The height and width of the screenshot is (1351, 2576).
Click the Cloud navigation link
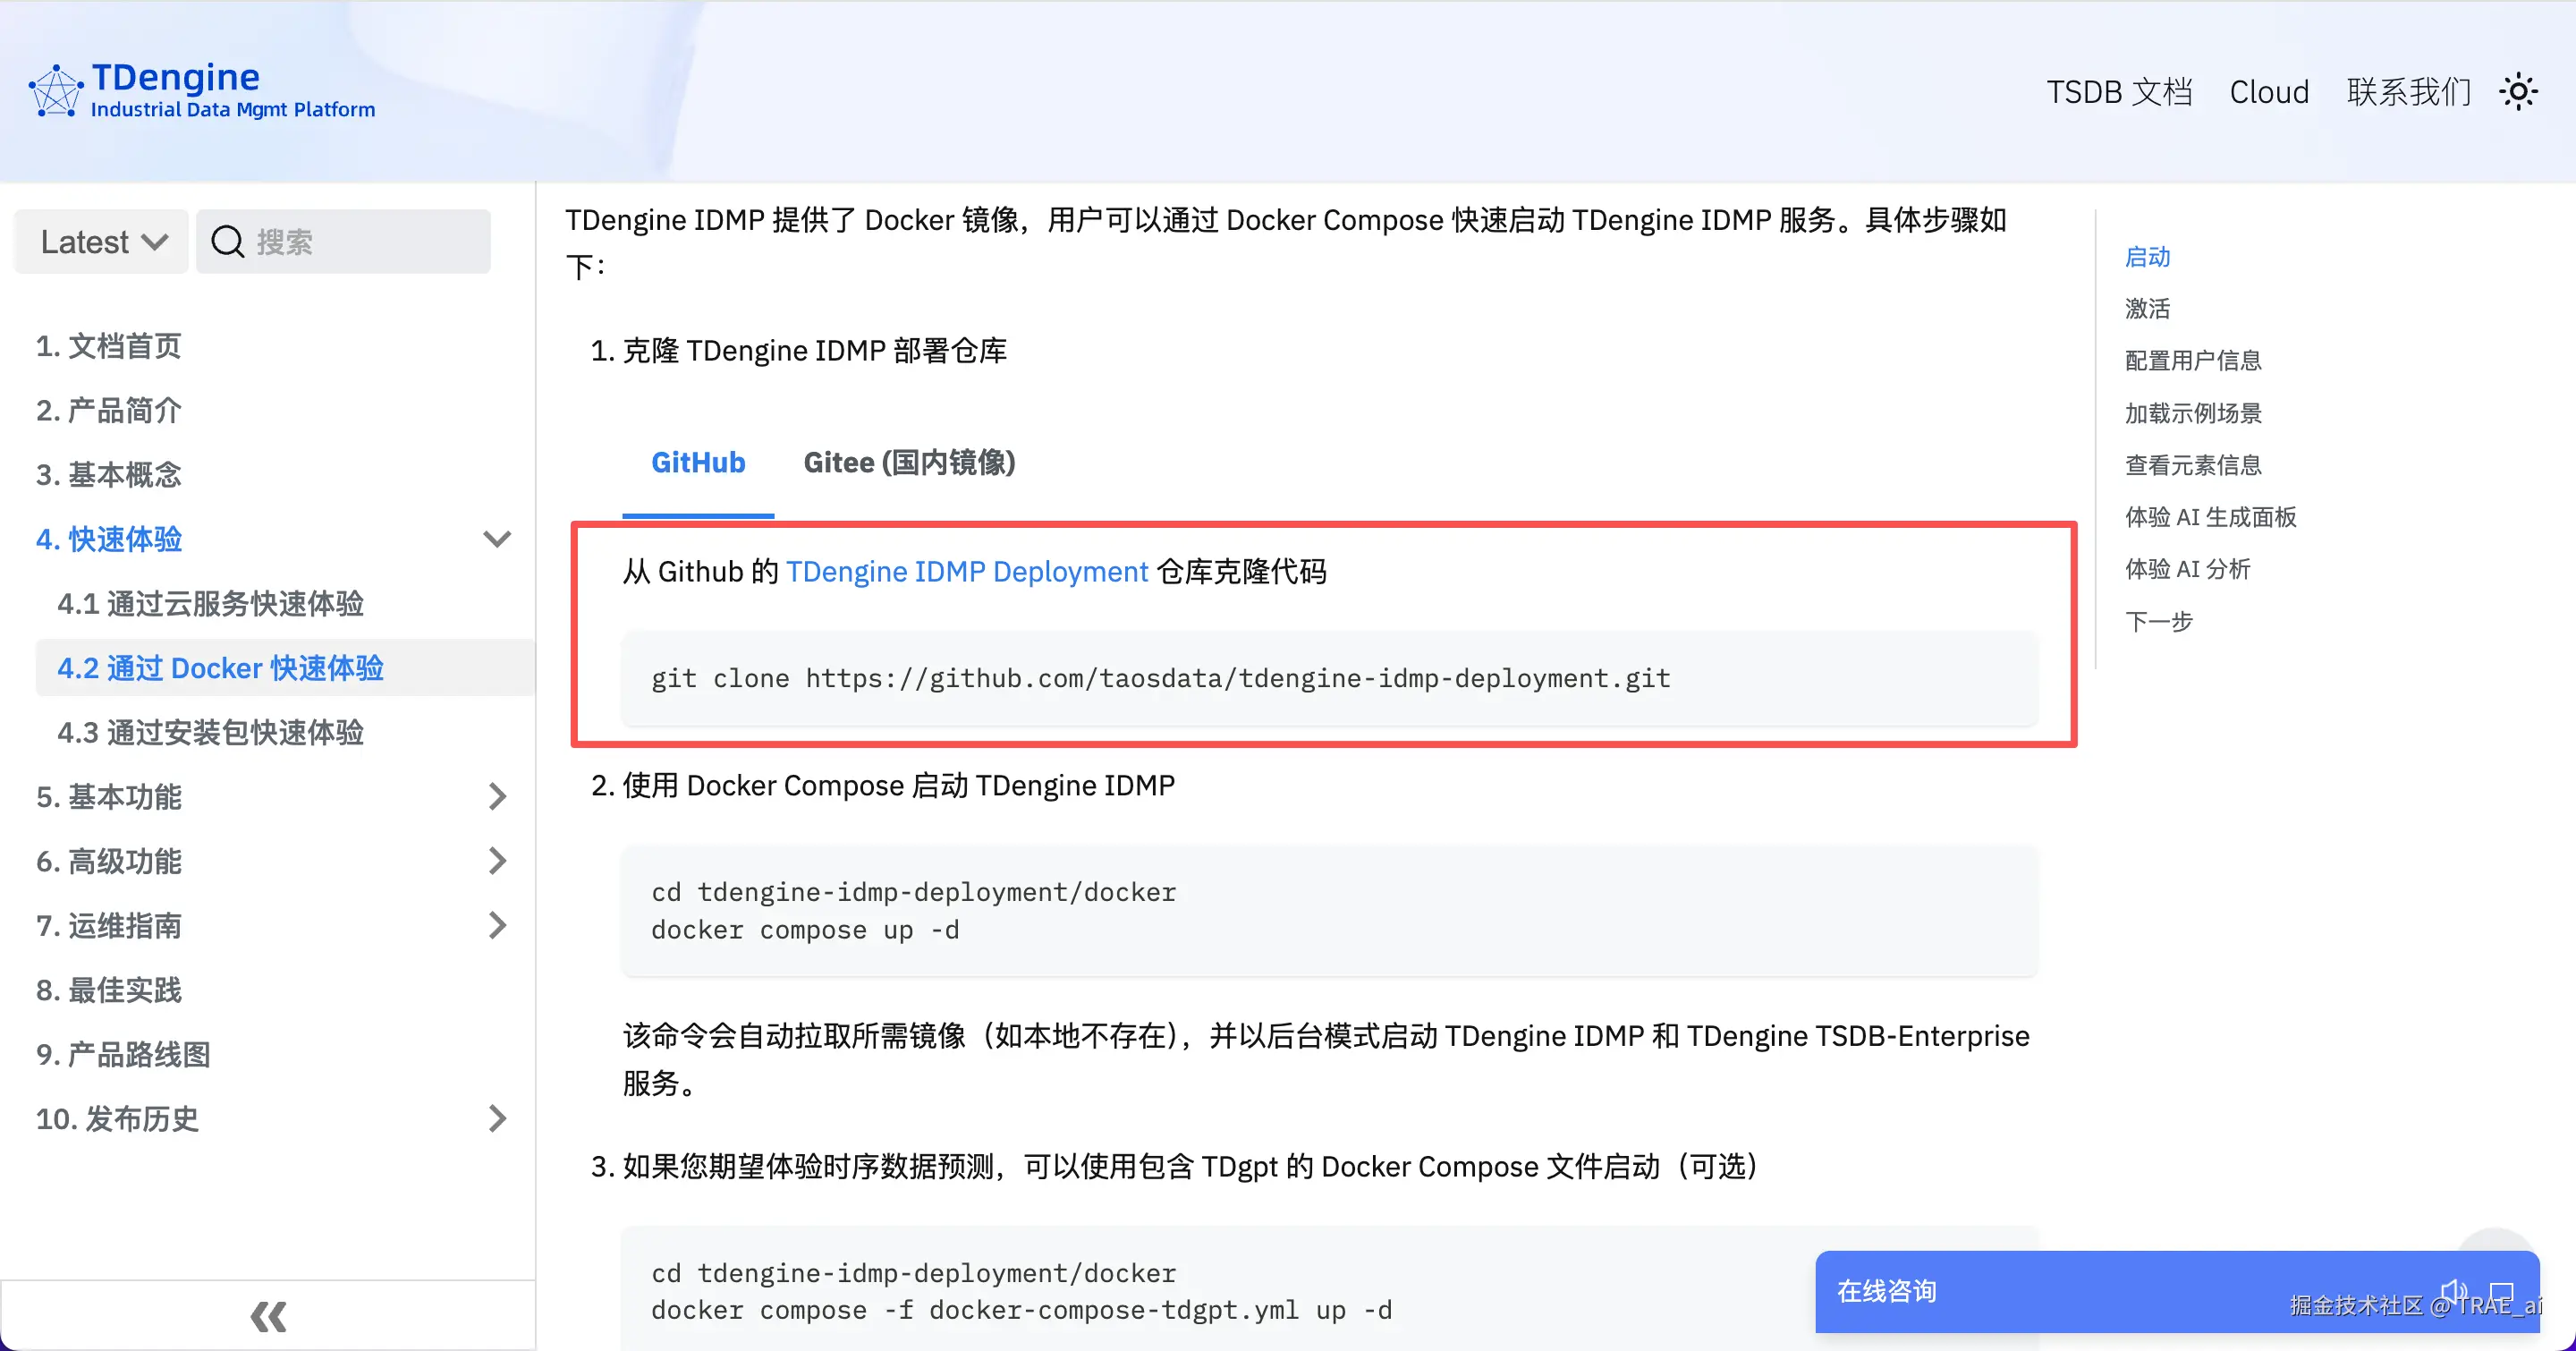pos(2268,92)
